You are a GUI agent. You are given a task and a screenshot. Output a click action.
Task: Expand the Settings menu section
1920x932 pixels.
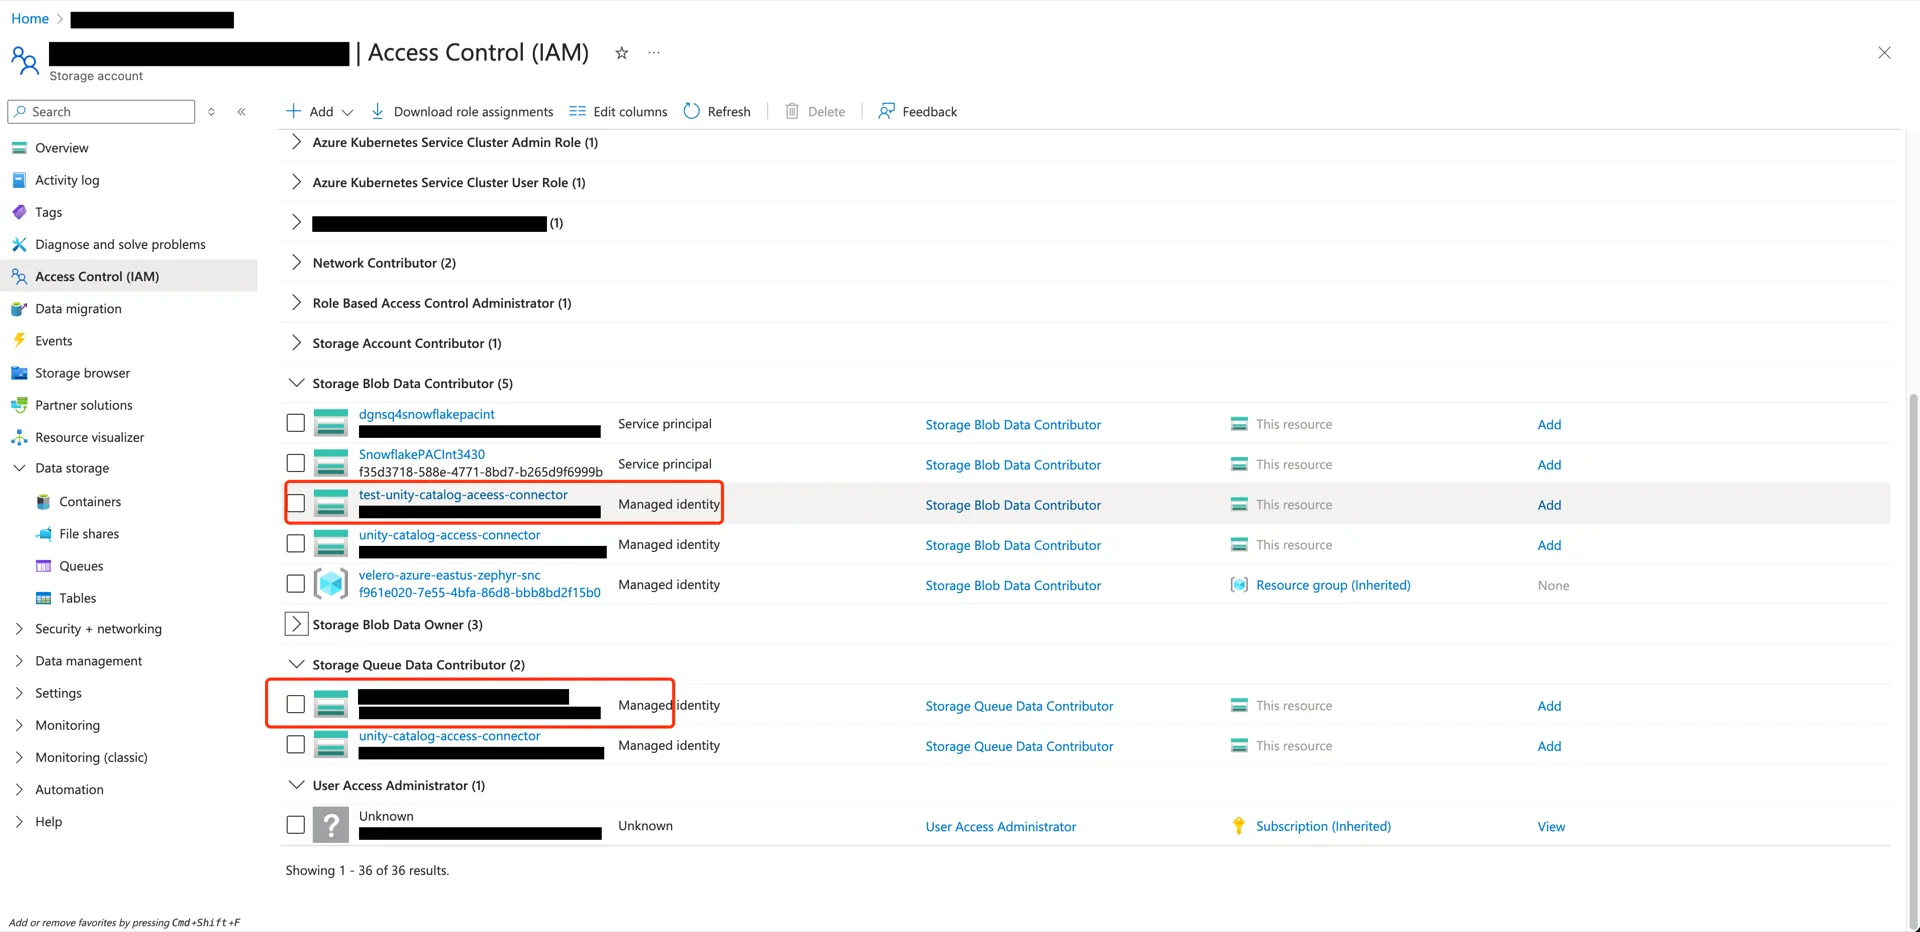tap(58, 693)
